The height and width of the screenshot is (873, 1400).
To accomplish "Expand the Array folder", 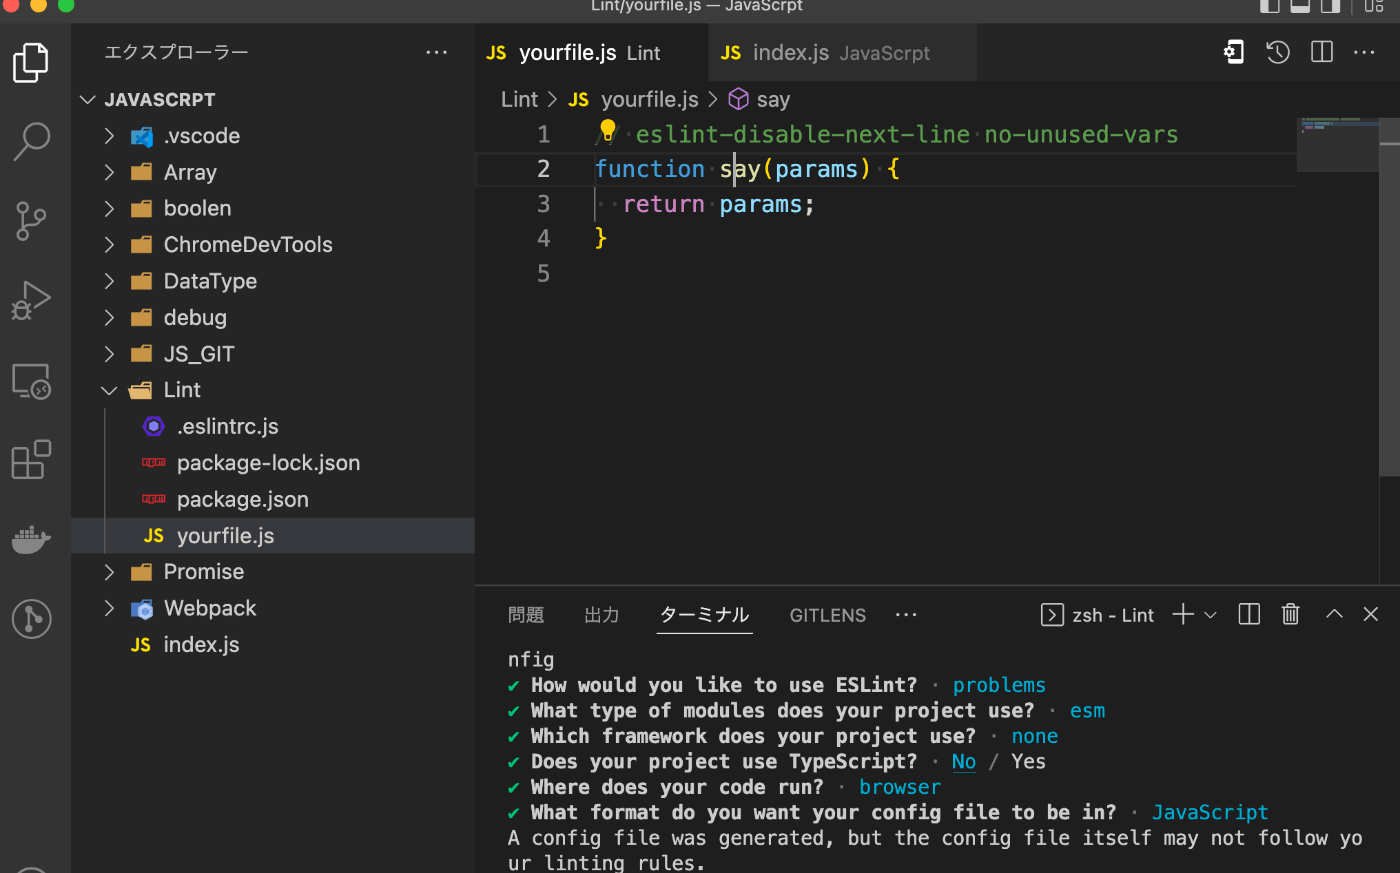I will (110, 172).
